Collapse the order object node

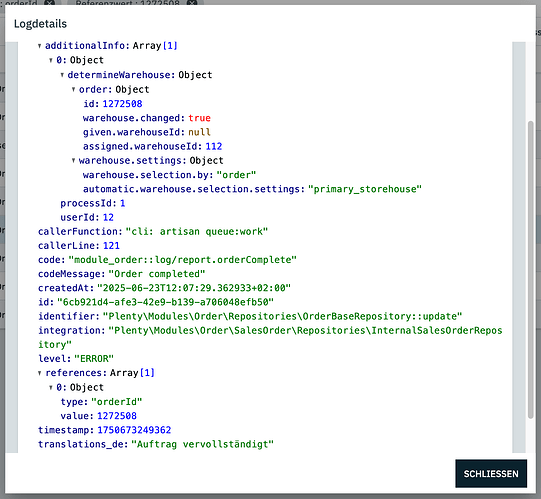pos(73,89)
